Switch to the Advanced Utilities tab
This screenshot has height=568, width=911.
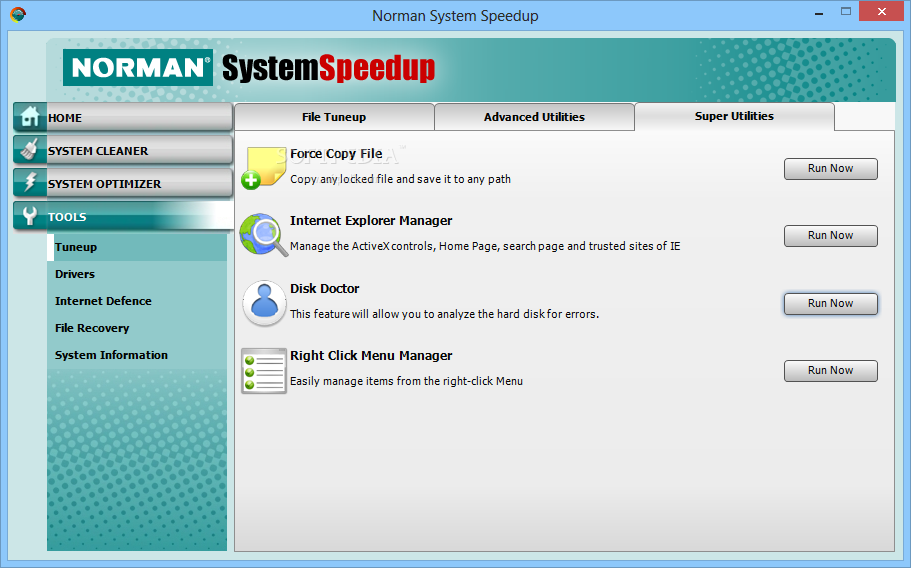pyautogui.click(x=534, y=117)
